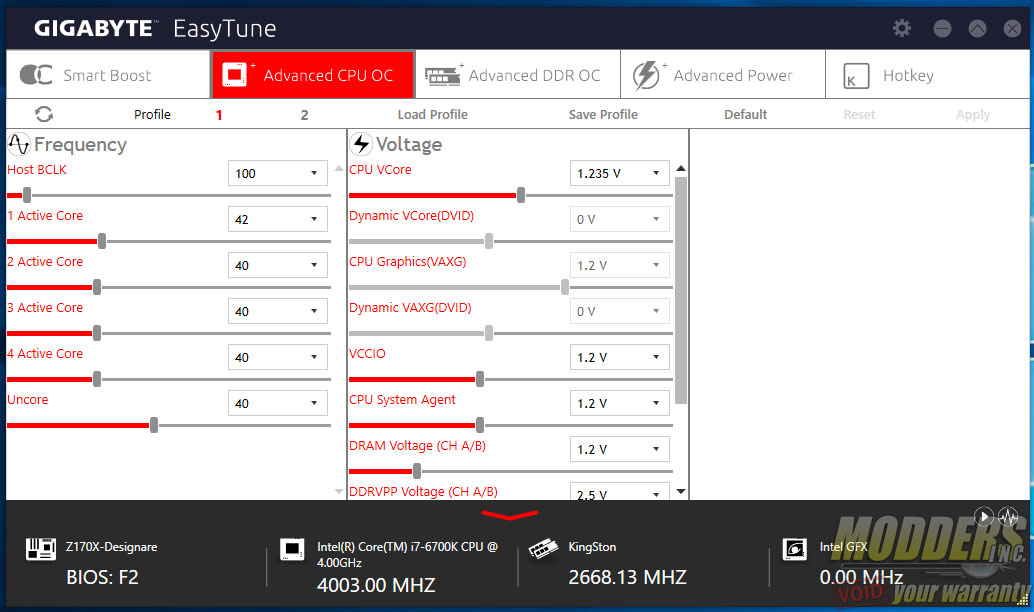1034x612 pixels.
Task: Open the DRAM Voltage (CH A/B) dropdown
Action: pos(620,449)
